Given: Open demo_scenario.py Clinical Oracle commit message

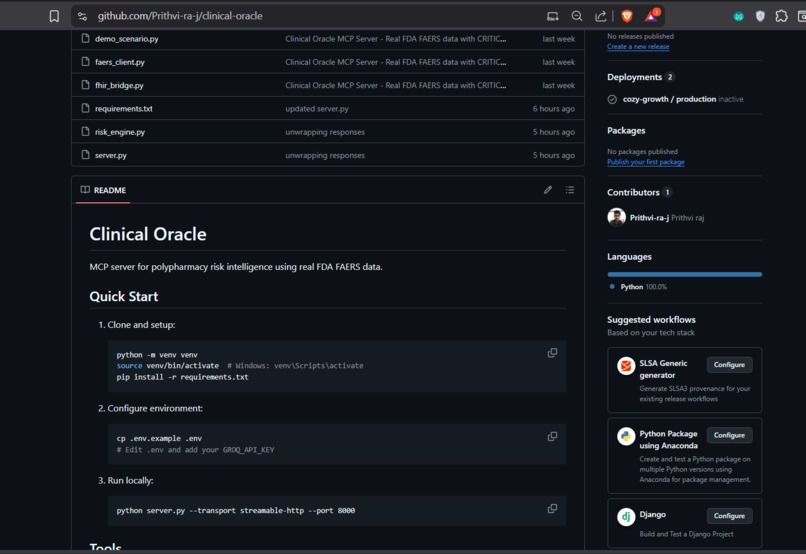Looking at the screenshot, I should [x=395, y=39].
